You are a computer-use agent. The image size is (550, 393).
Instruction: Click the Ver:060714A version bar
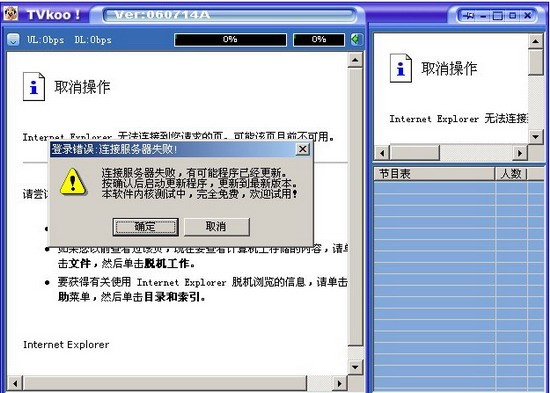229,15
